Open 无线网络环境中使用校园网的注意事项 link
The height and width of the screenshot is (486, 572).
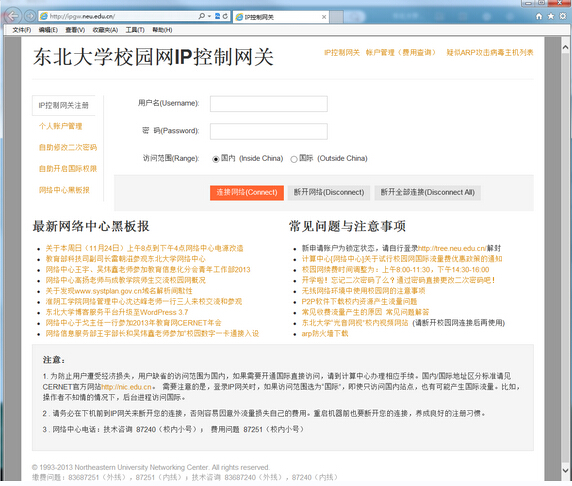pyautogui.click(x=363, y=291)
